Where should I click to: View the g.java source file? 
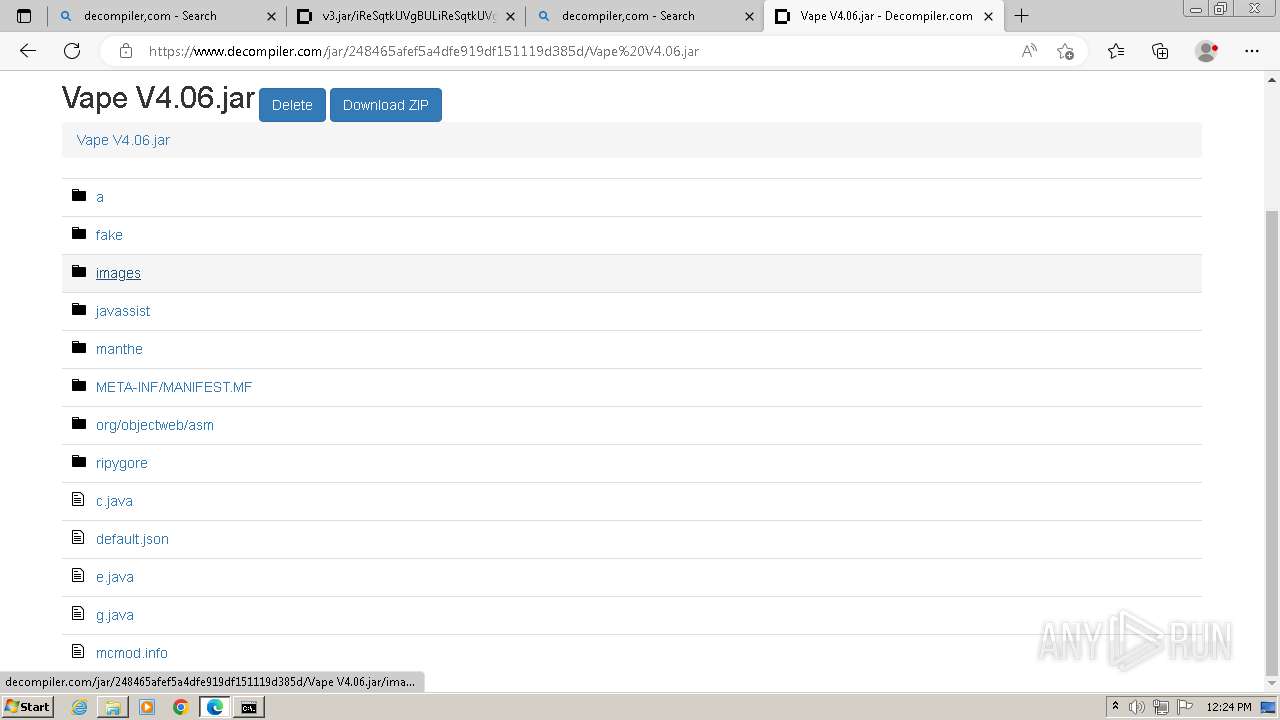[115, 615]
